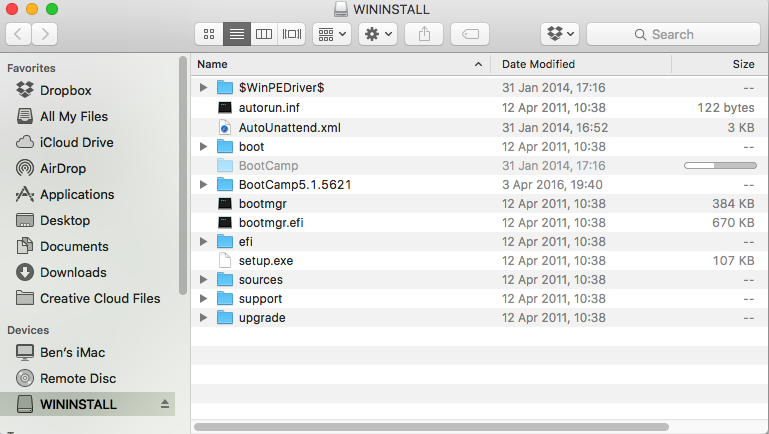Expand the sources folder

pos(203,280)
